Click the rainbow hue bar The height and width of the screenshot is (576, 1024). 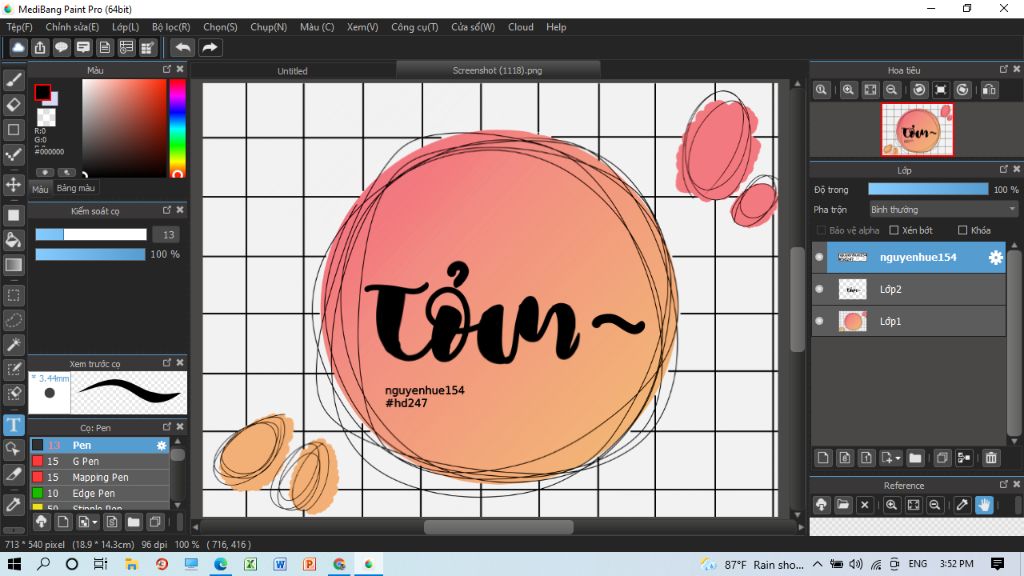(x=177, y=128)
